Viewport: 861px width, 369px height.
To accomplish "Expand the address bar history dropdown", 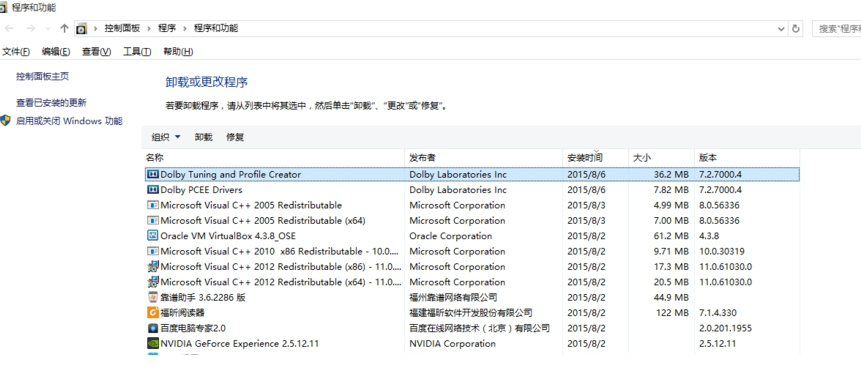I will (781, 29).
